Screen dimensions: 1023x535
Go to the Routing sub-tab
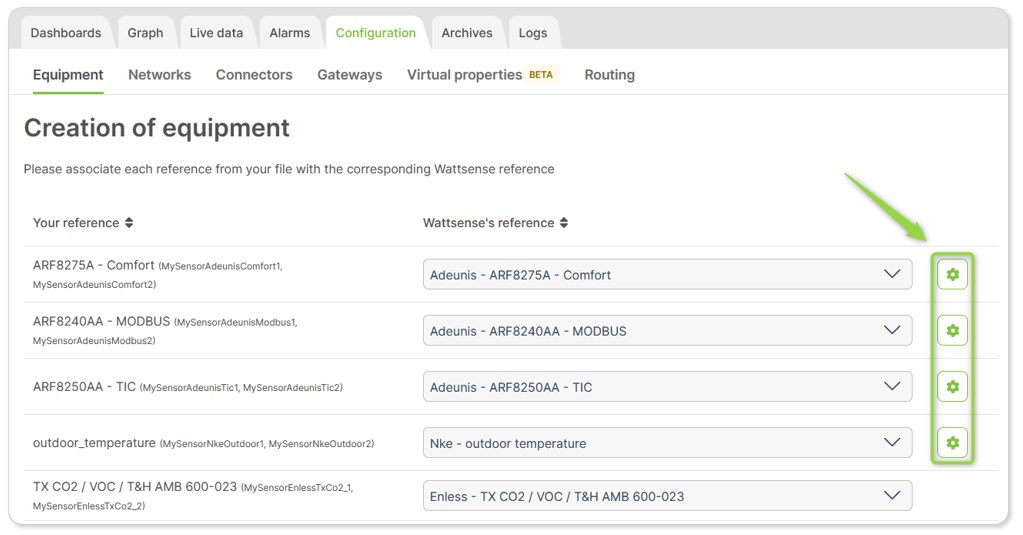coord(609,75)
